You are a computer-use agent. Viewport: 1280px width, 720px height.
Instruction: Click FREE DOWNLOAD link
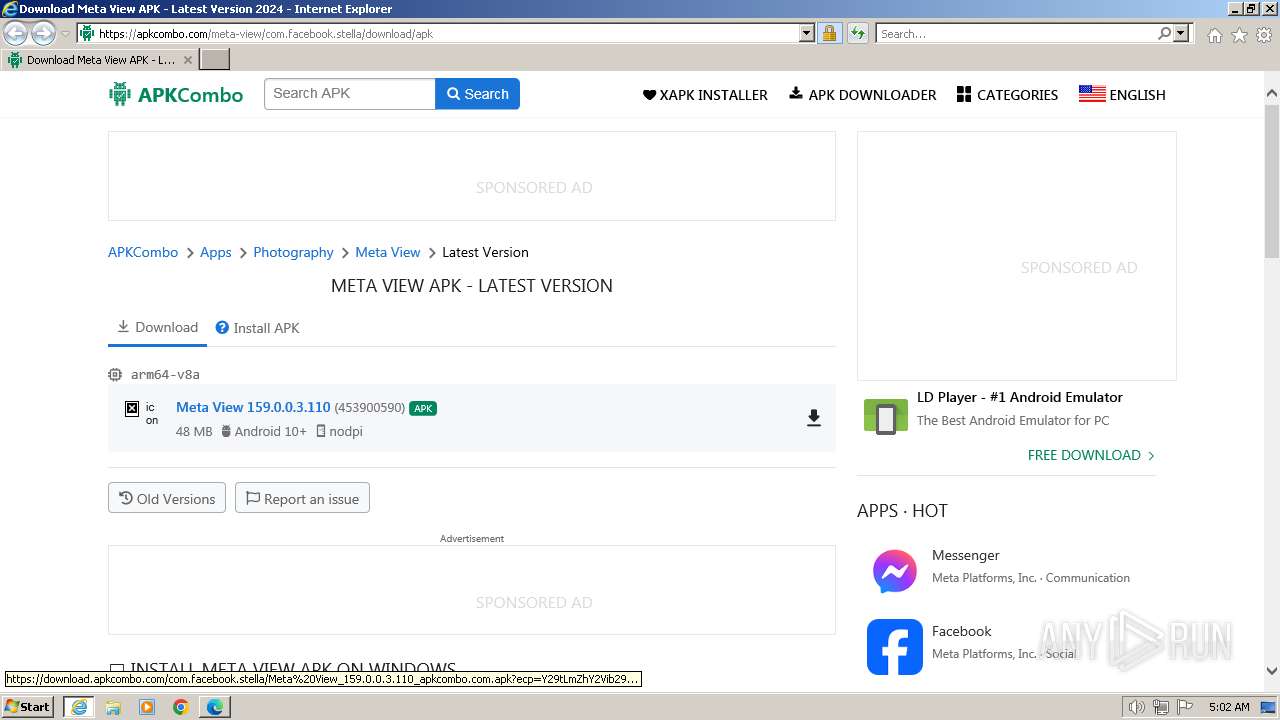pyautogui.click(x=1091, y=455)
